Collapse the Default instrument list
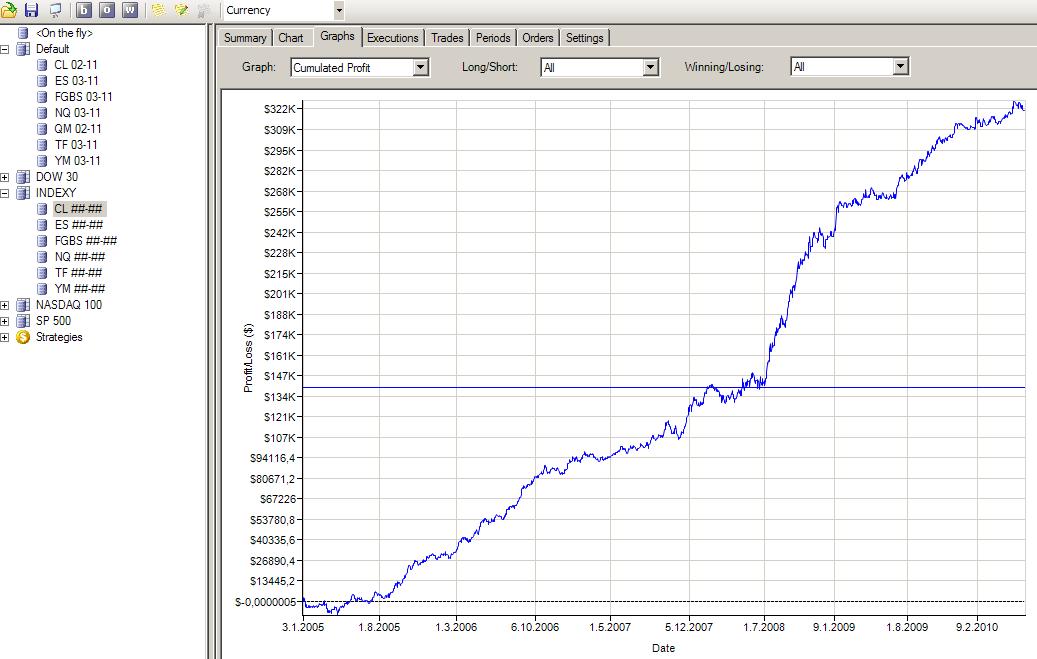1037x659 pixels. (x=6, y=49)
